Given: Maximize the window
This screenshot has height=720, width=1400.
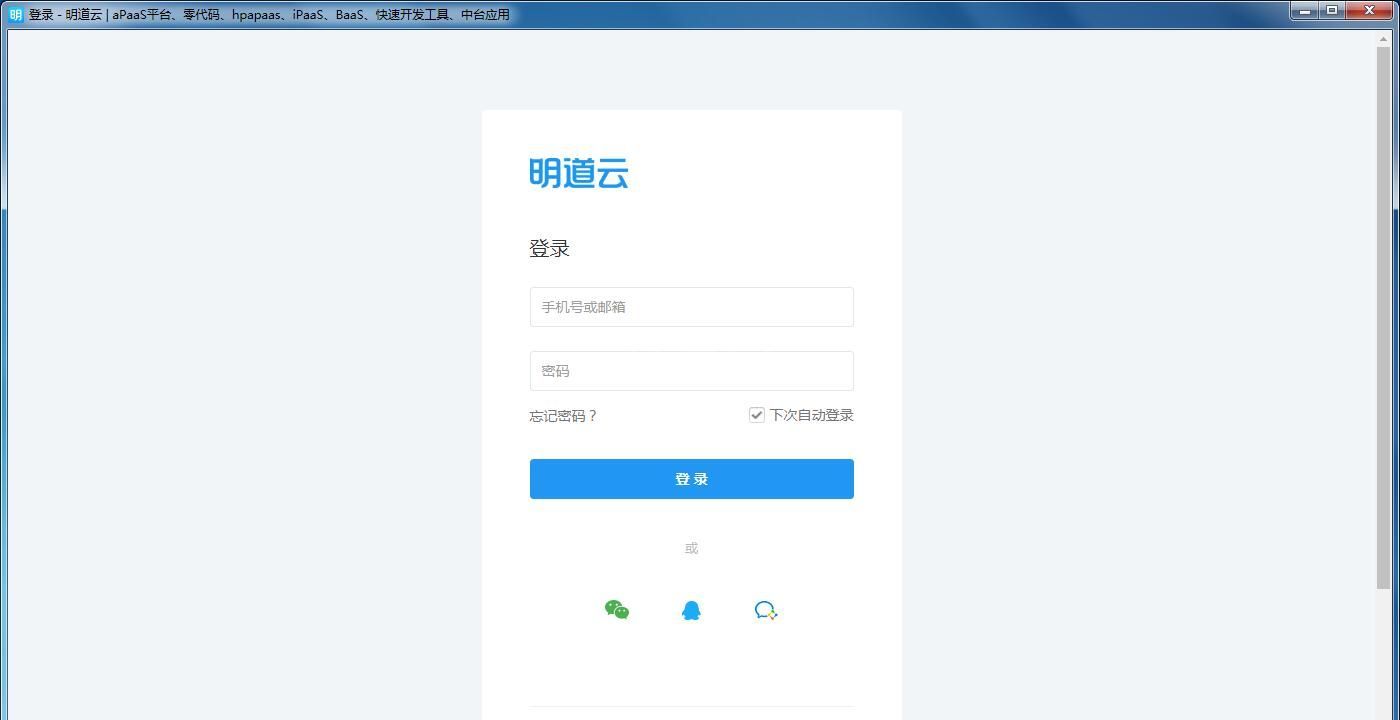Looking at the screenshot, I should pos(1333,10).
